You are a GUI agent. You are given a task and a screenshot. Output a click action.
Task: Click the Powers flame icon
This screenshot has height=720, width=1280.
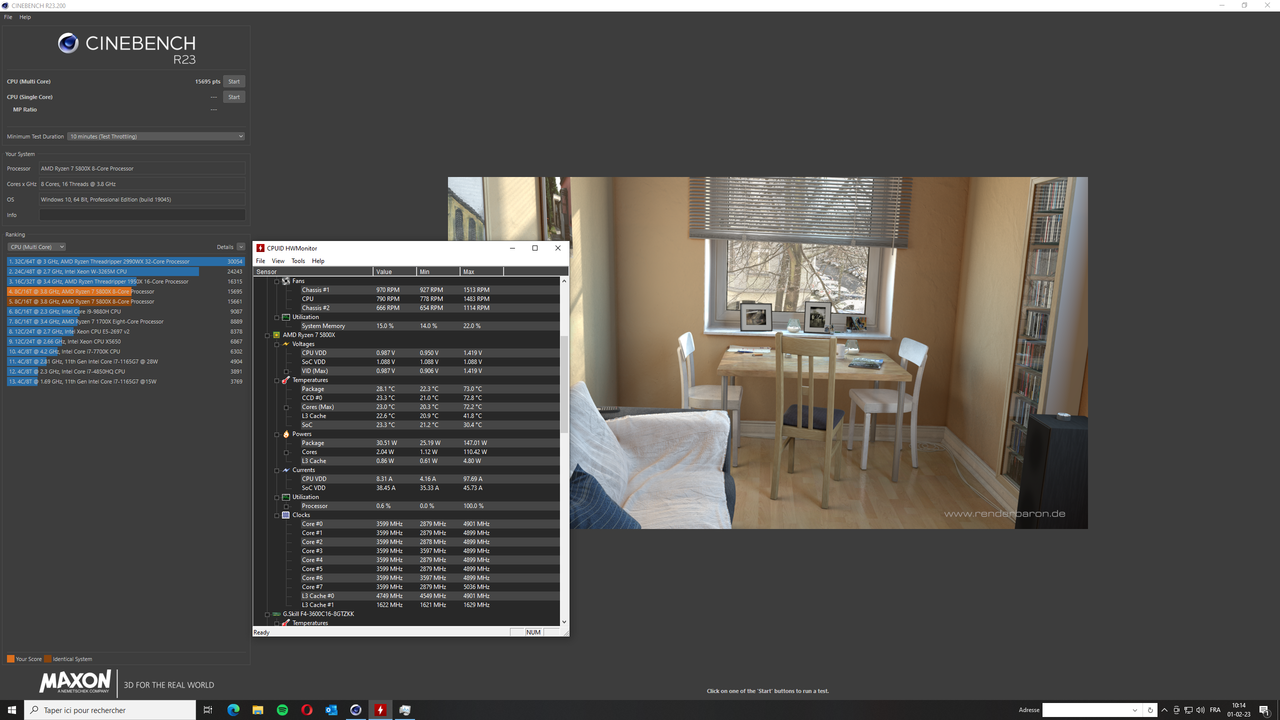point(286,434)
